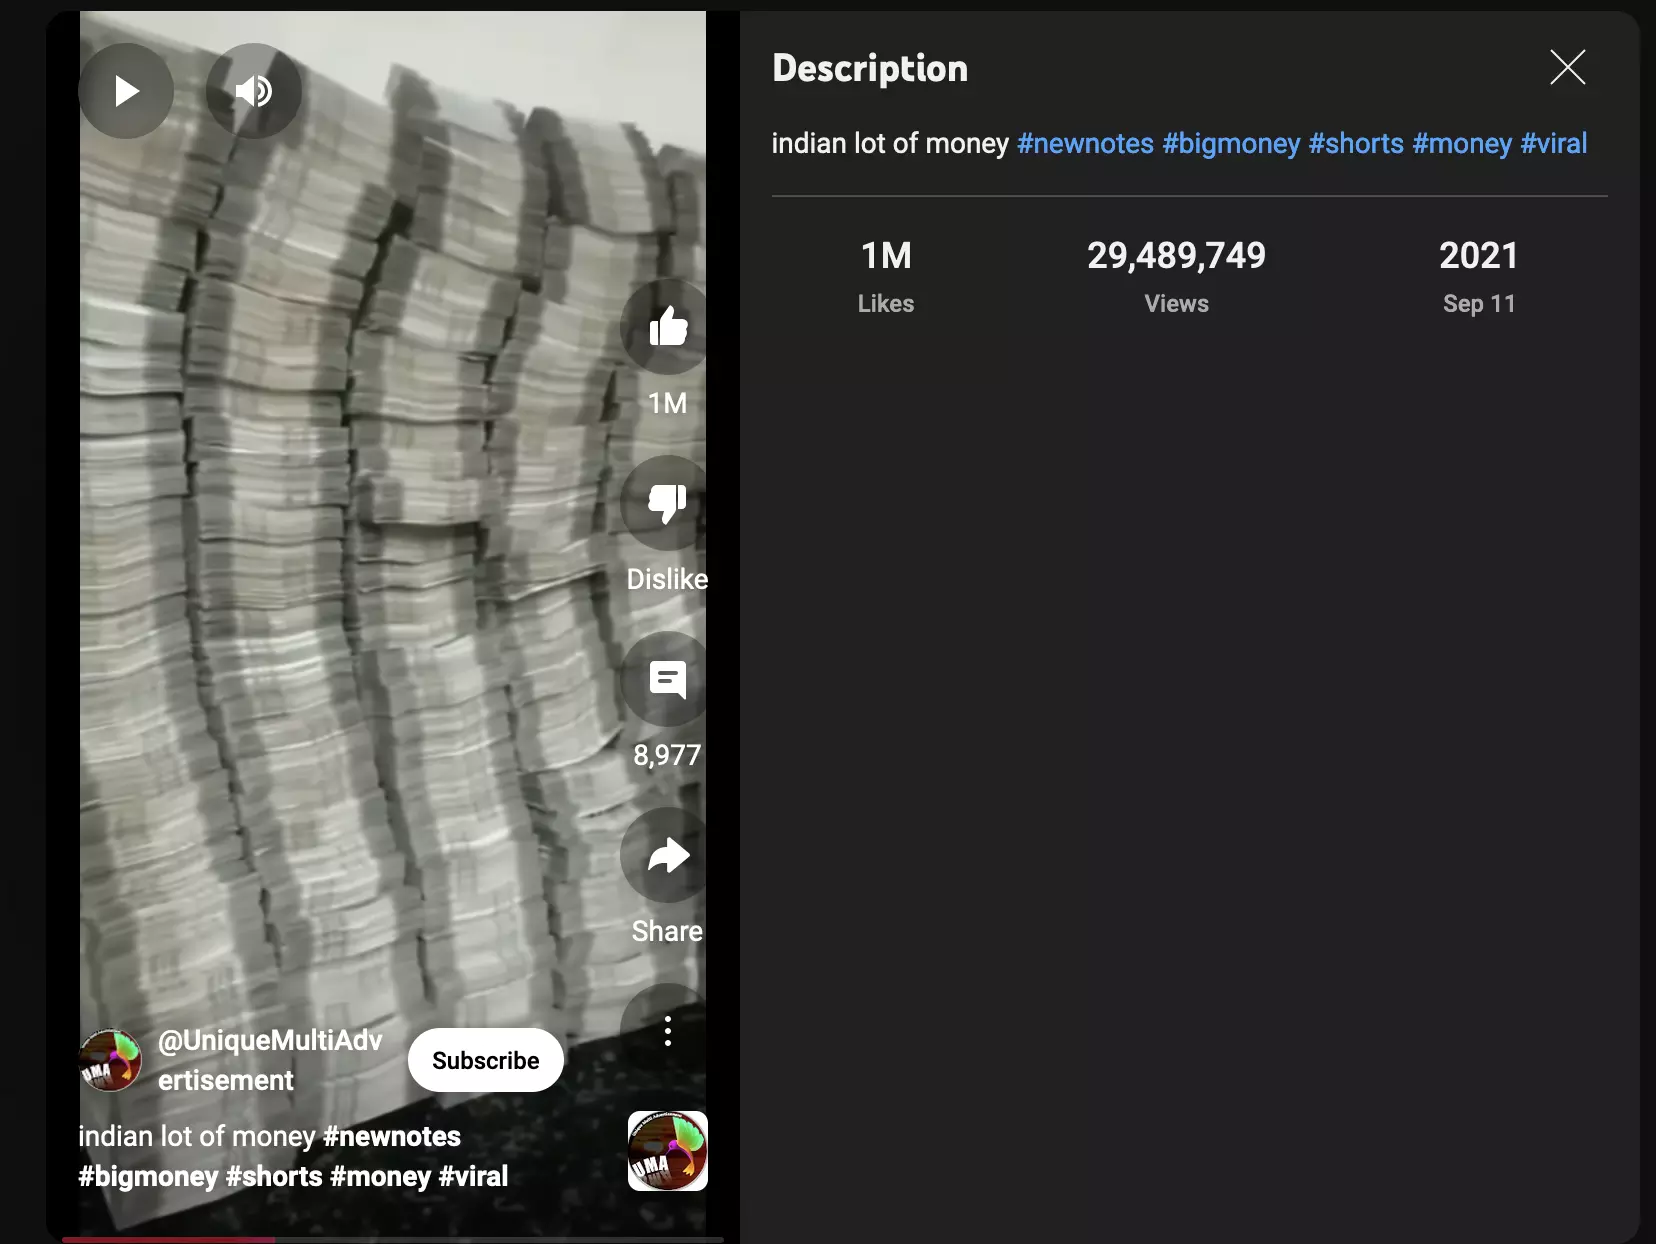Select #viral hashtag in video caption overlay
The width and height of the screenshot is (1656, 1244).
point(473,1176)
